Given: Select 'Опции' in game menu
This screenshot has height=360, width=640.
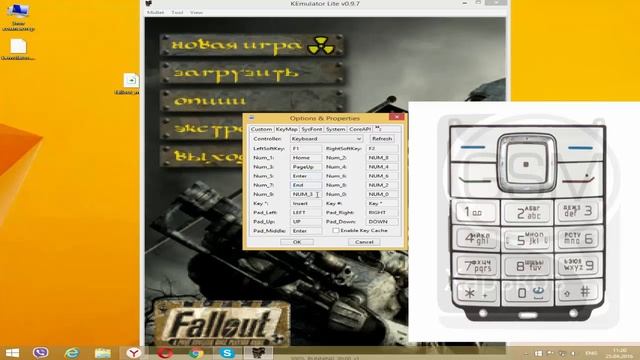Looking at the screenshot, I should (x=252, y=100).
